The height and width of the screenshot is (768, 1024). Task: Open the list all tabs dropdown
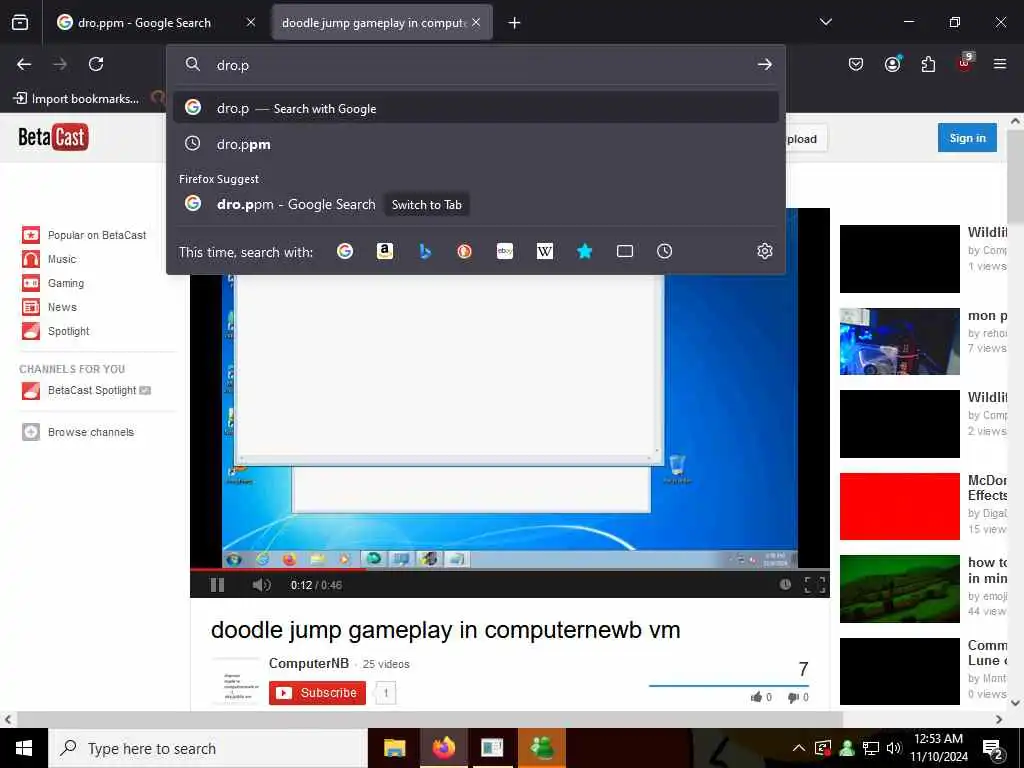[x=825, y=22]
